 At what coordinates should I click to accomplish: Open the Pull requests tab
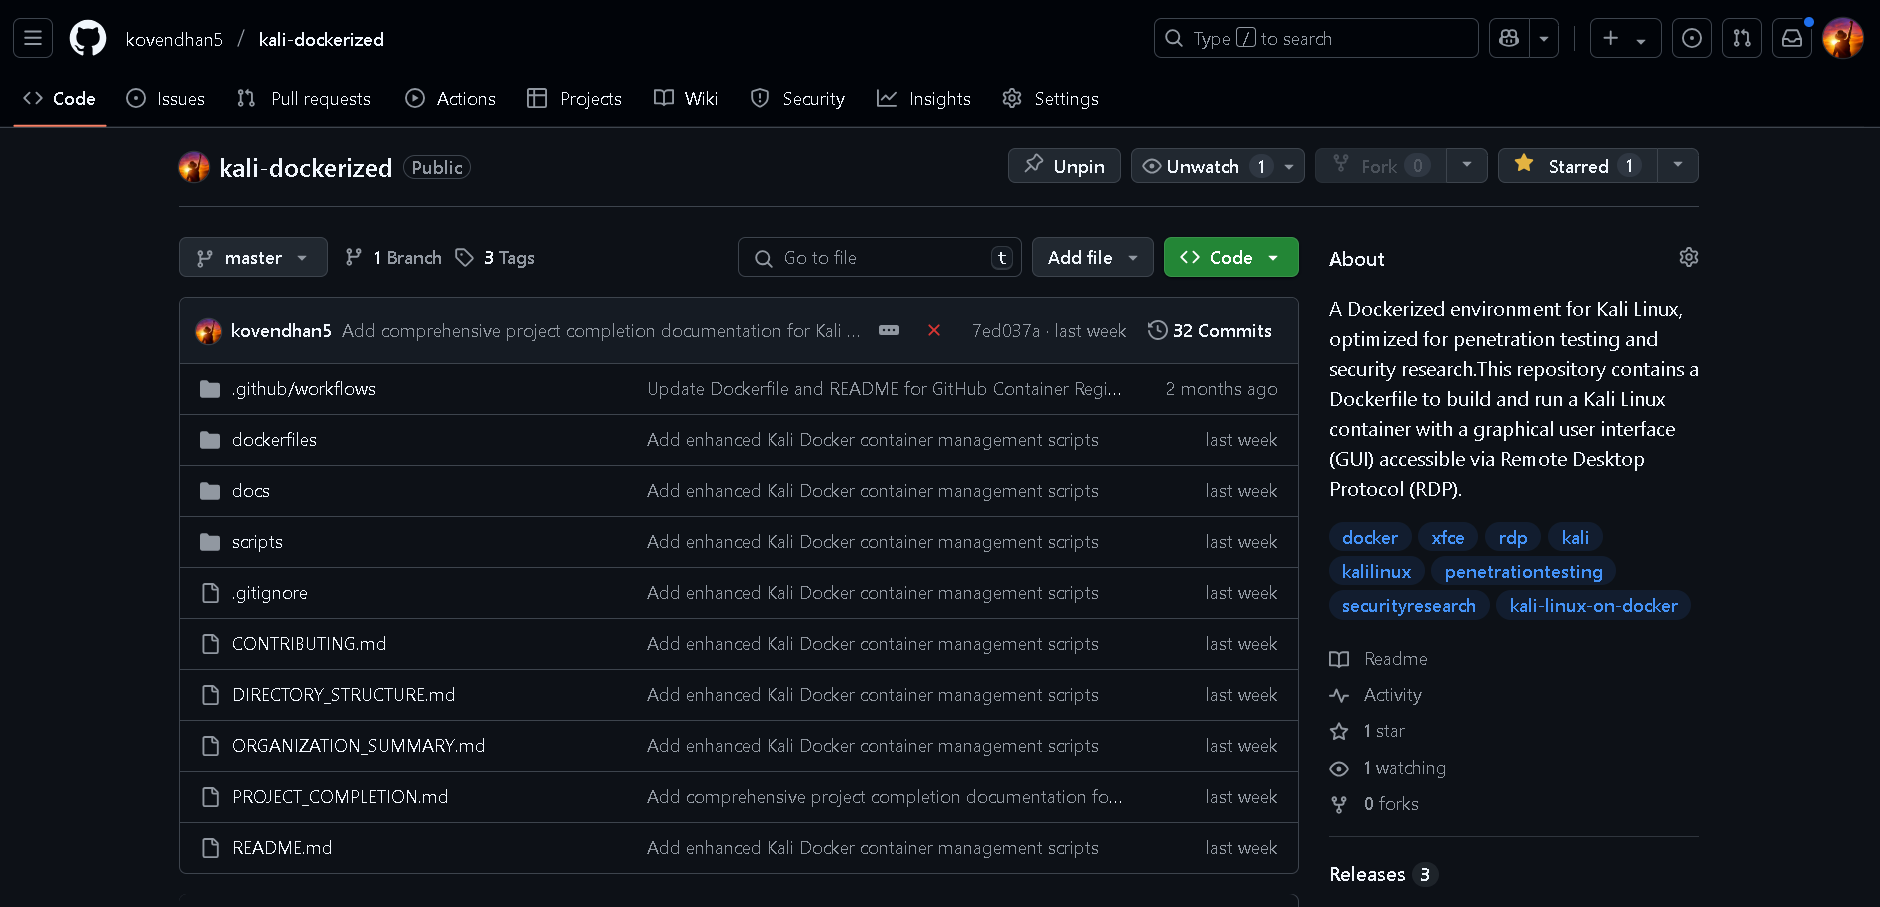click(x=304, y=98)
